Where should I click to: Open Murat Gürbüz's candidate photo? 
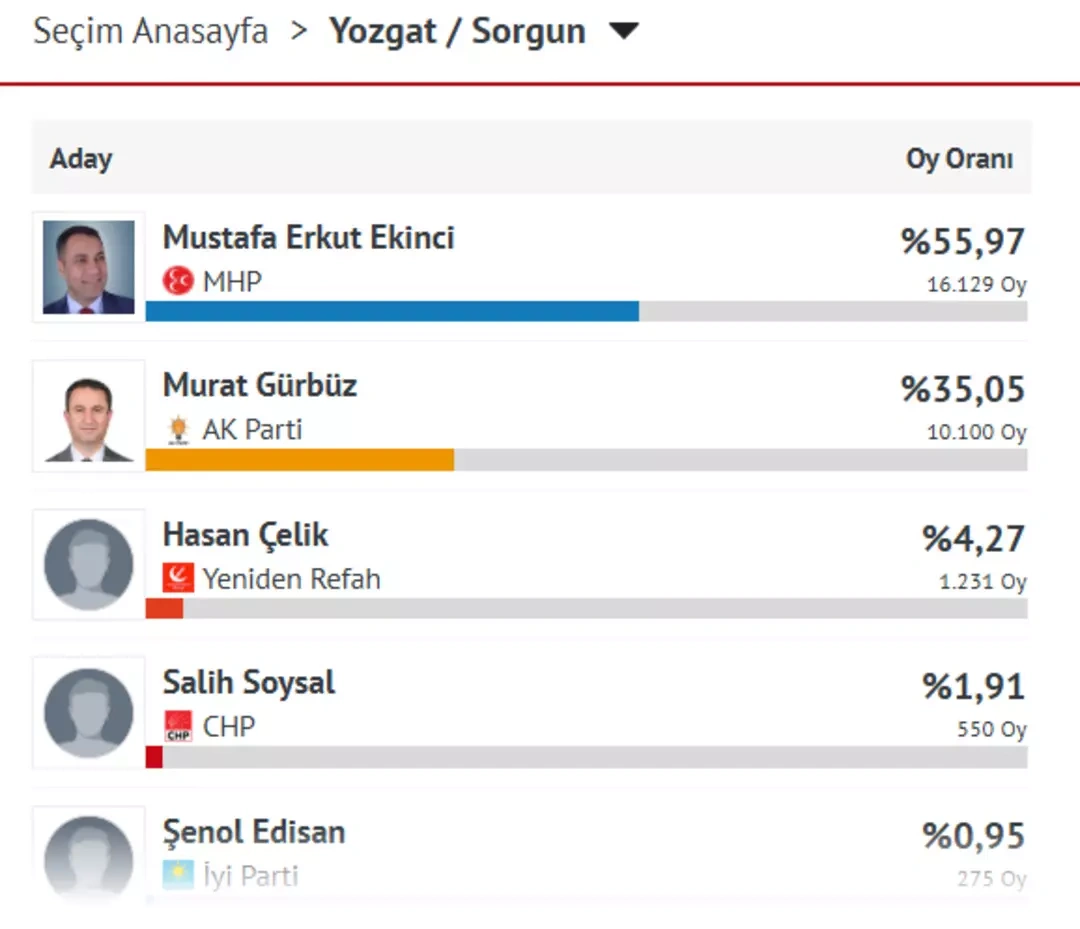click(x=89, y=416)
